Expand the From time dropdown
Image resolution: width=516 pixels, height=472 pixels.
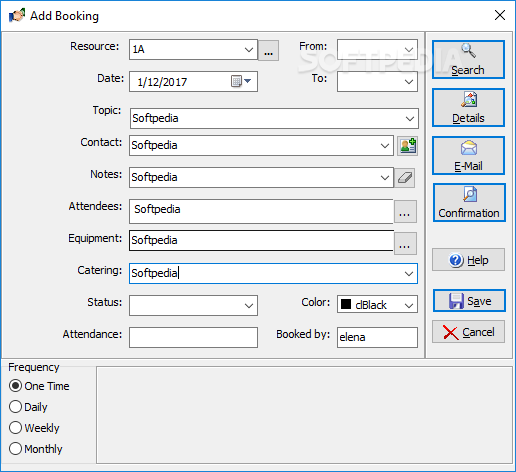(409, 50)
